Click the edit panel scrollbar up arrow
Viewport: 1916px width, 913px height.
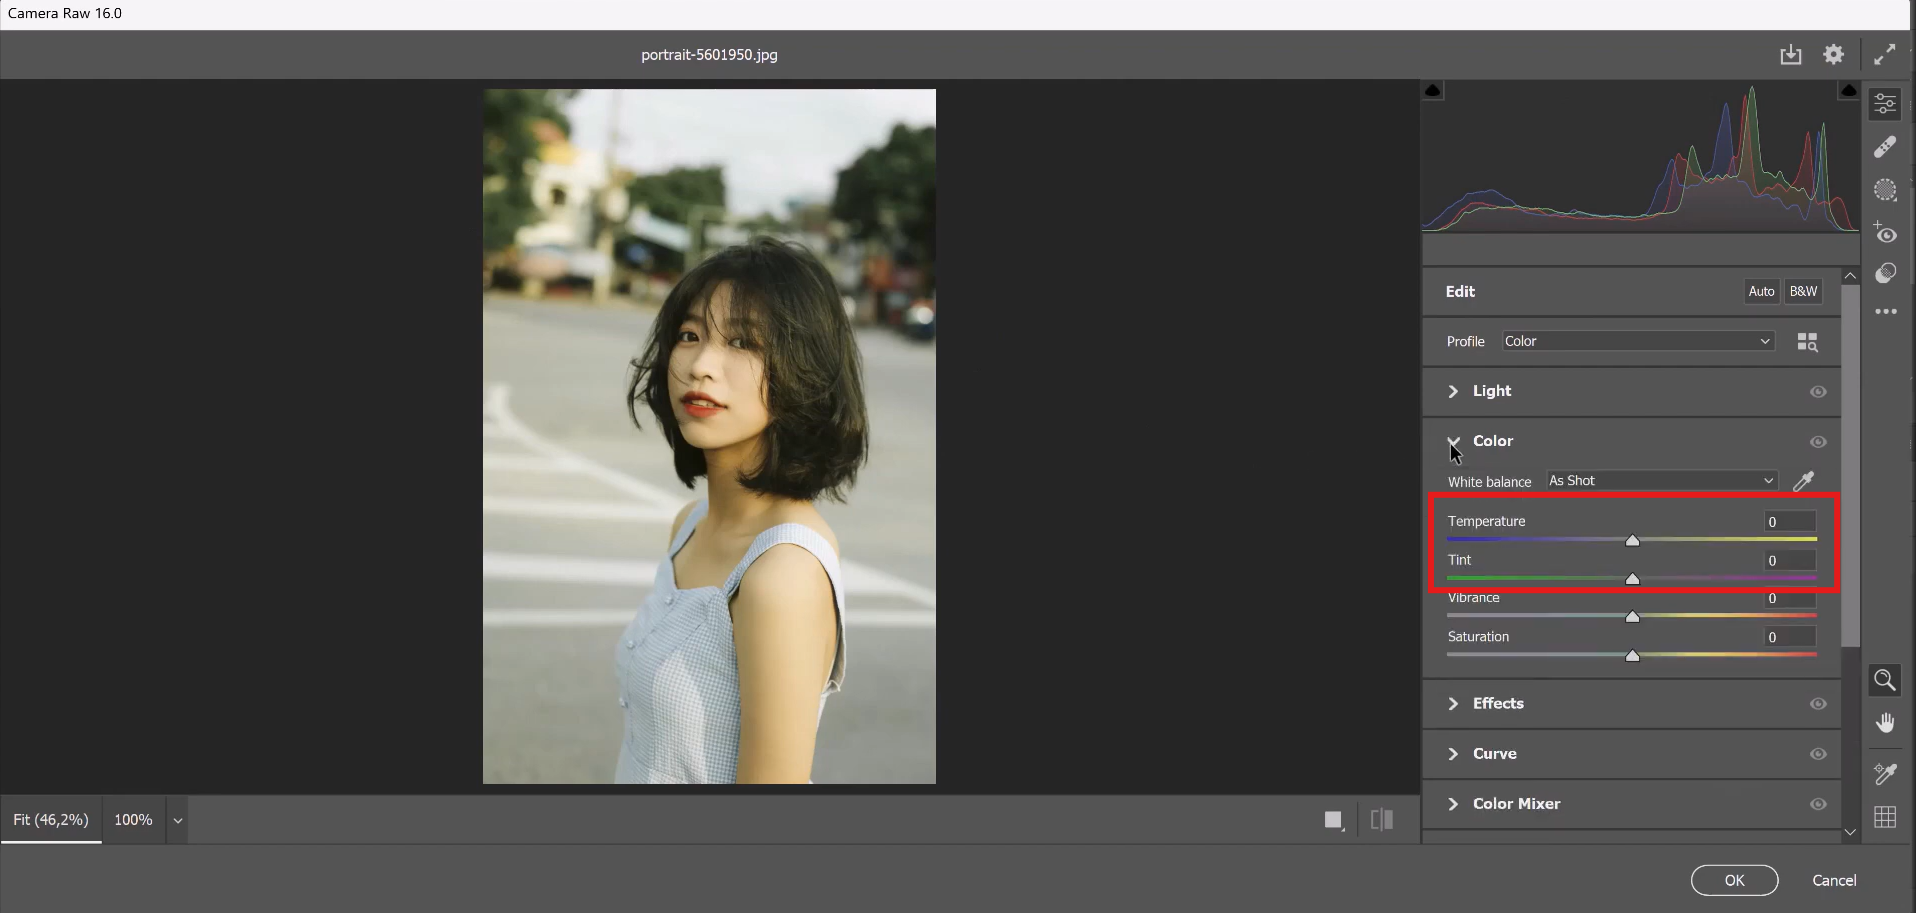click(1850, 276)
